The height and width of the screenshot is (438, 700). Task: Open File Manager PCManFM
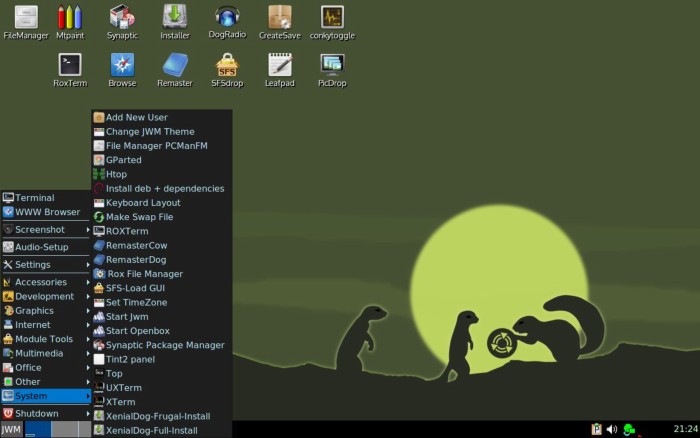[x=162, y=146]
